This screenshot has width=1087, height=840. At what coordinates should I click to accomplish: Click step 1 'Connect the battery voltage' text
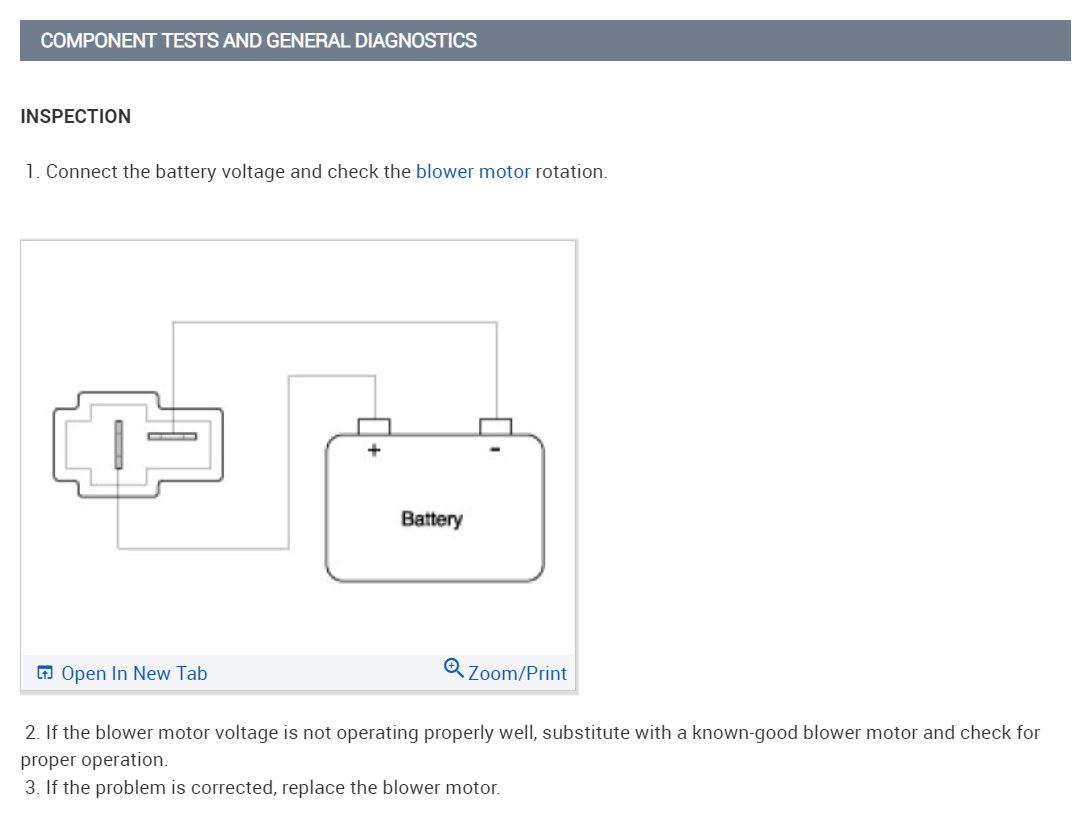[230, 171]
